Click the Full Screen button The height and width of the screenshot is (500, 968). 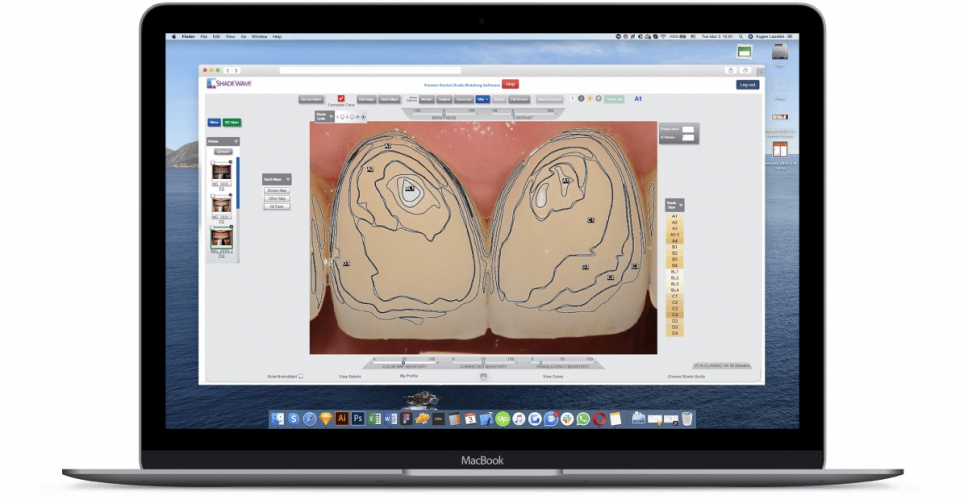coord(519,99)
